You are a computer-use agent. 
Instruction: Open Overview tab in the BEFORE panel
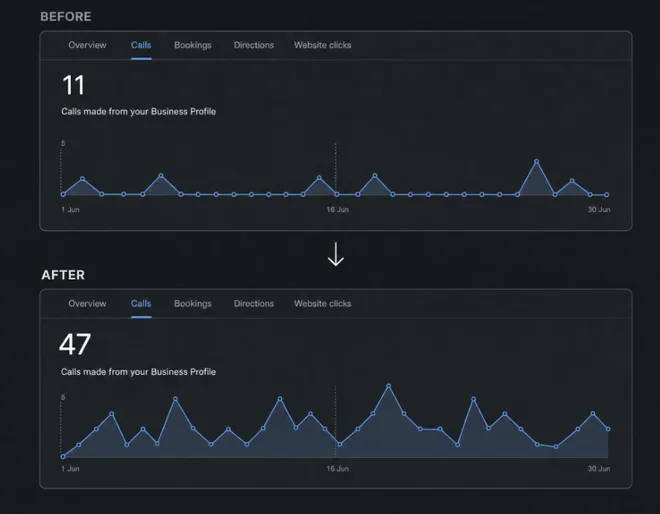pyautogui.click(x=88, y=45)
